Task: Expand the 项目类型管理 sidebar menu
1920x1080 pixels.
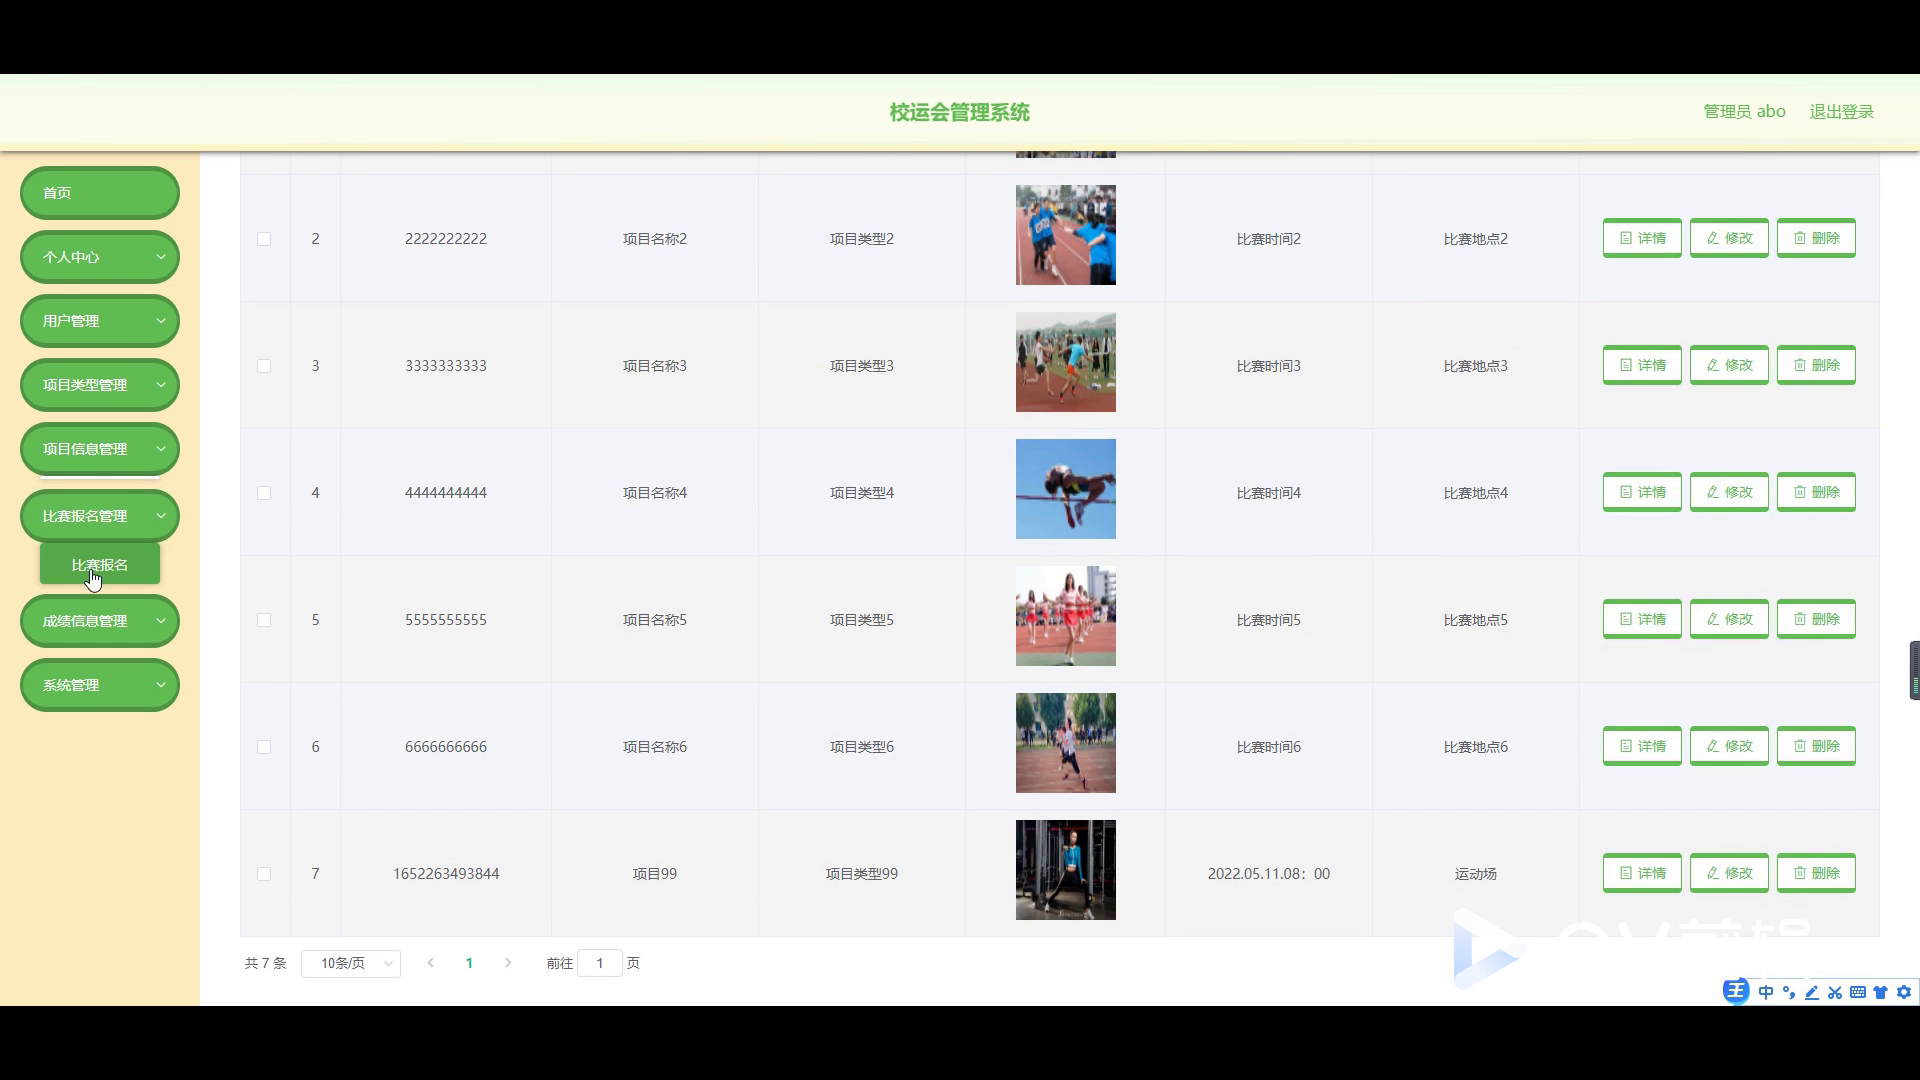Action: (x=100, y=385)
